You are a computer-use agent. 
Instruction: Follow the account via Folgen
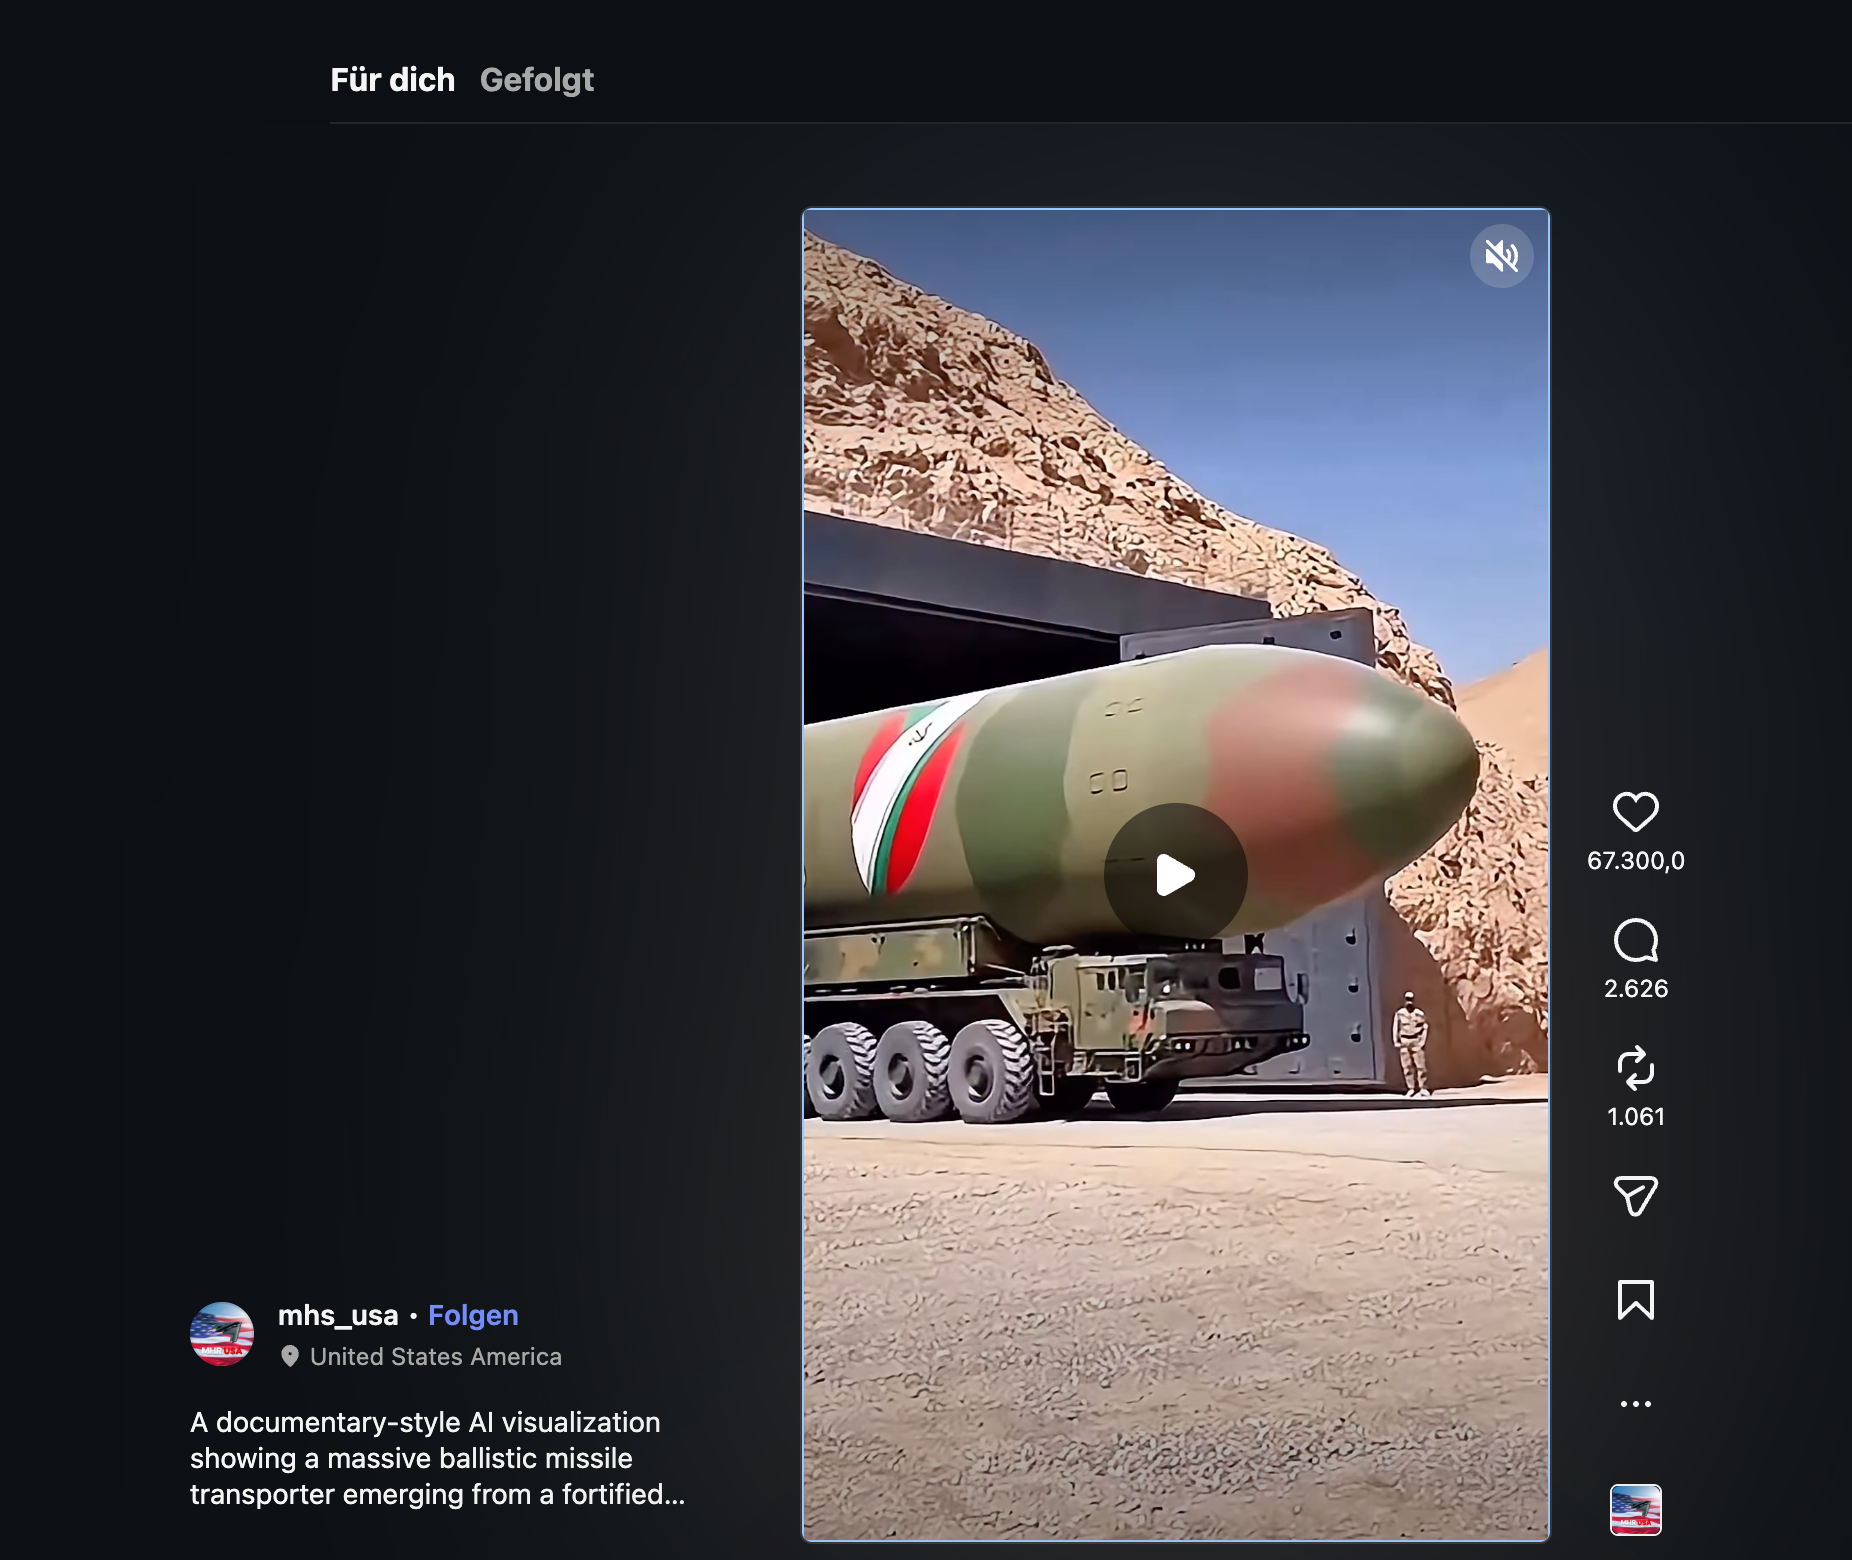(473, 1316)
